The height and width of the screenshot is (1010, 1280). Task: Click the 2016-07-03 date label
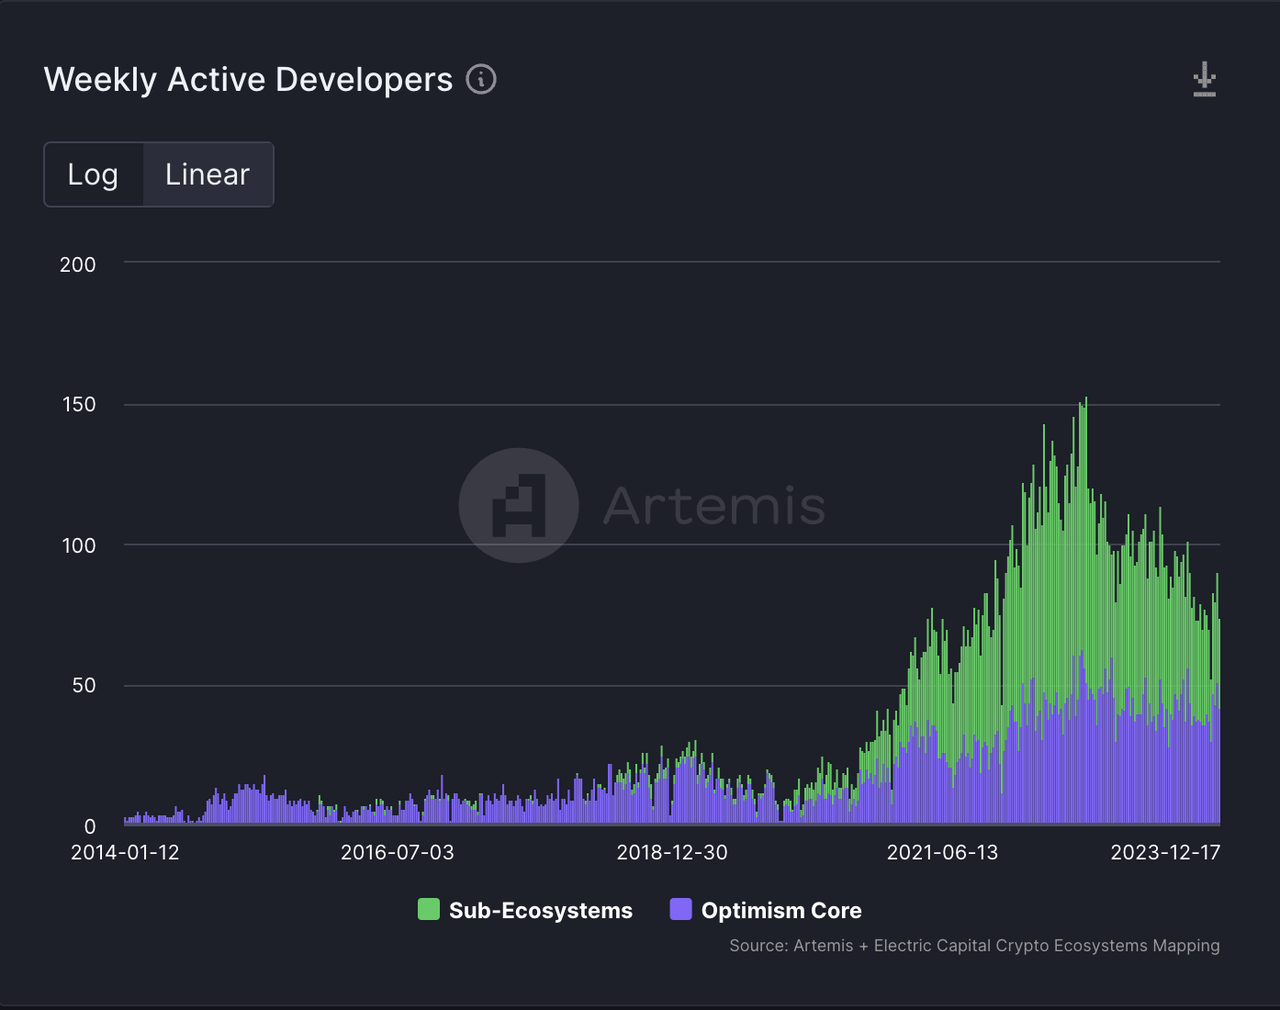pyautogui.click(x=397, y=852)
